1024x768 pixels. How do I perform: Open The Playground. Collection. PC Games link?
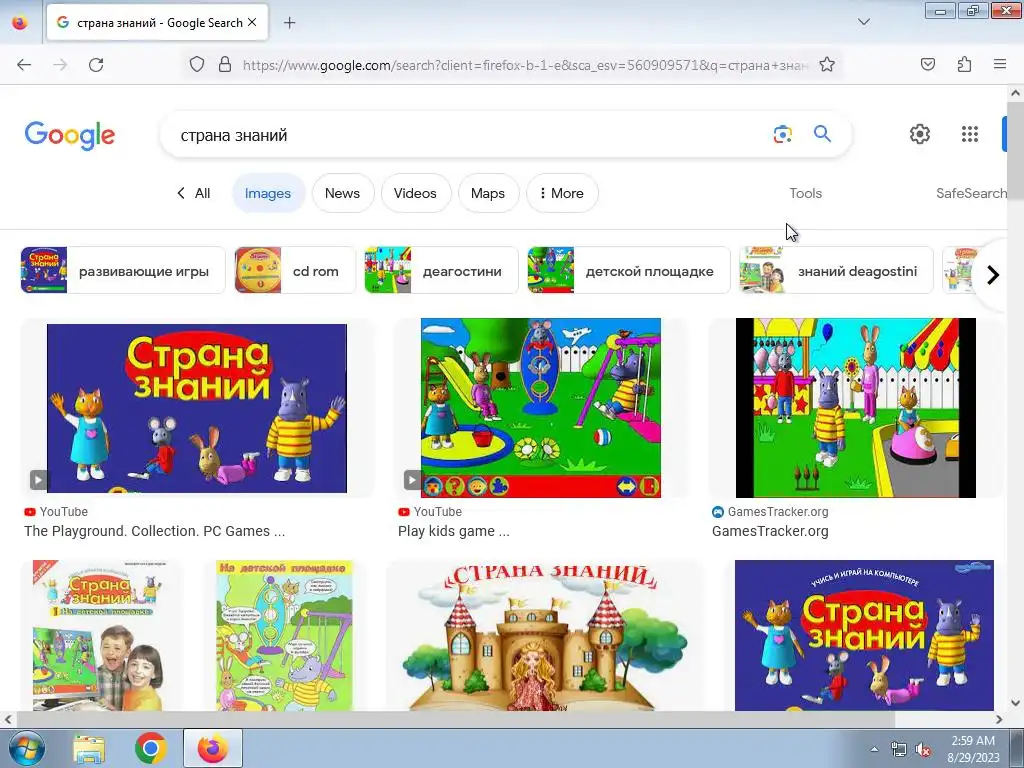(154, 532)
